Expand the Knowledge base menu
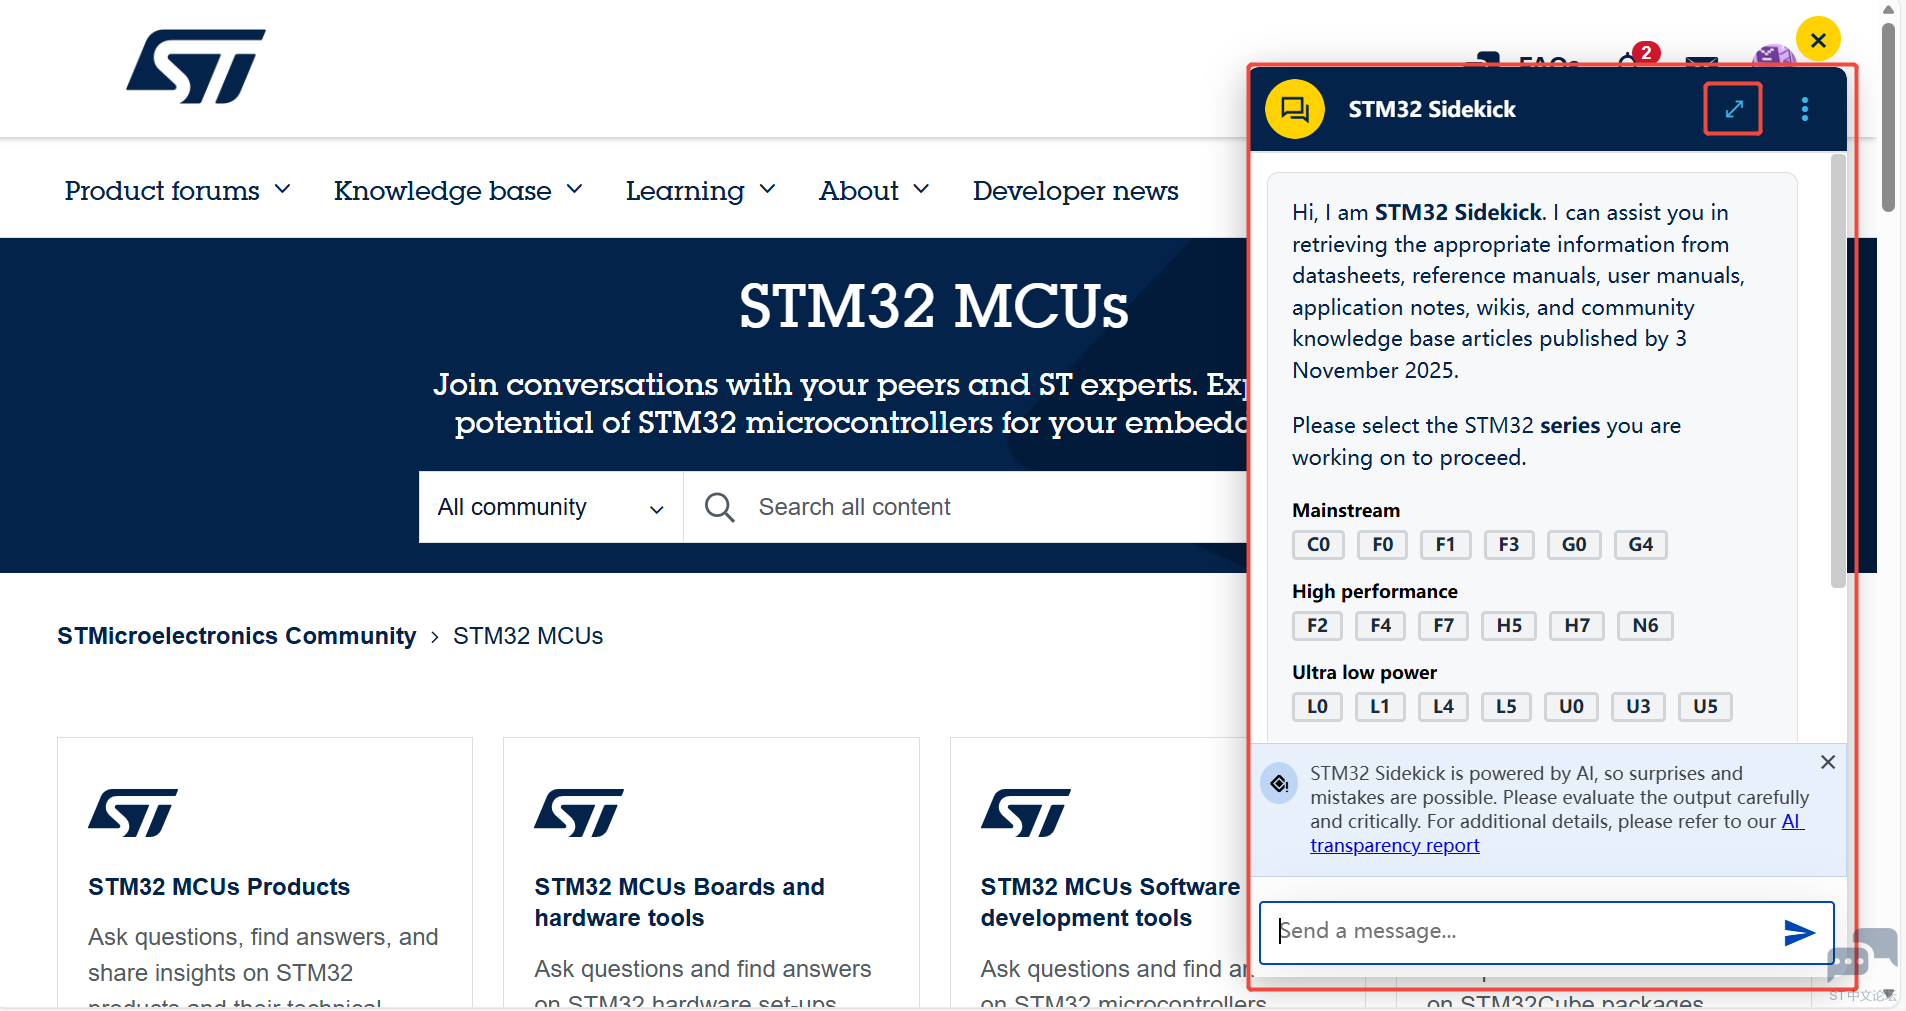Screen dimensions: 1906x1011 pos(458,190)
